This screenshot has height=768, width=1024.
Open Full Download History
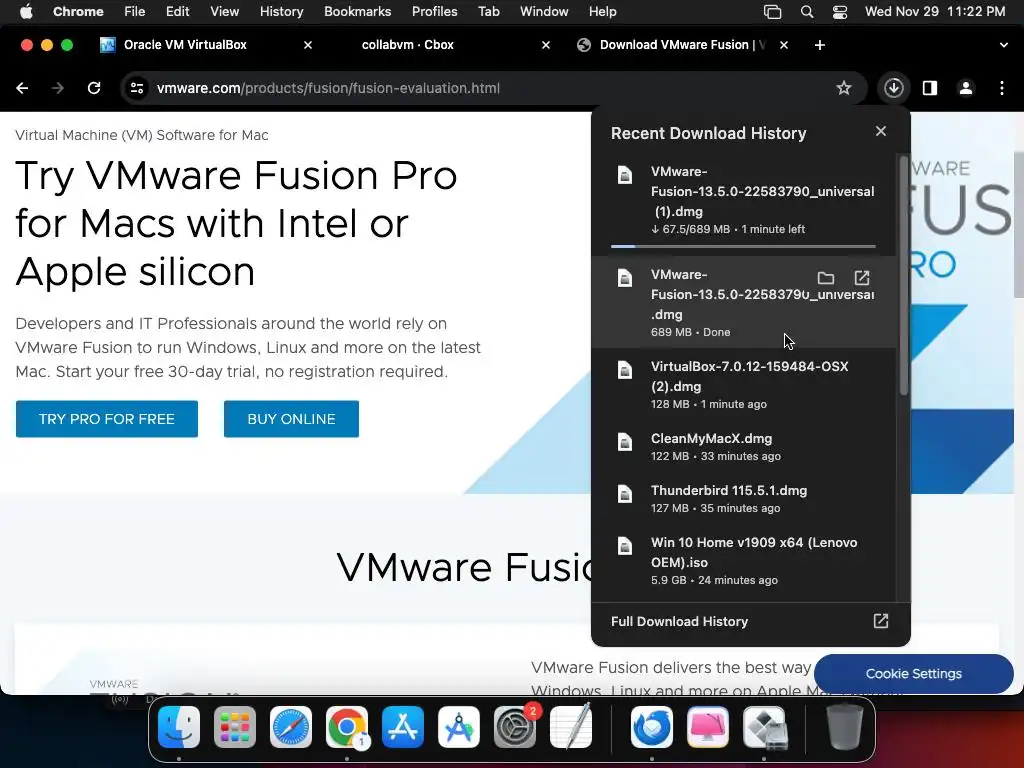[679, 621]
